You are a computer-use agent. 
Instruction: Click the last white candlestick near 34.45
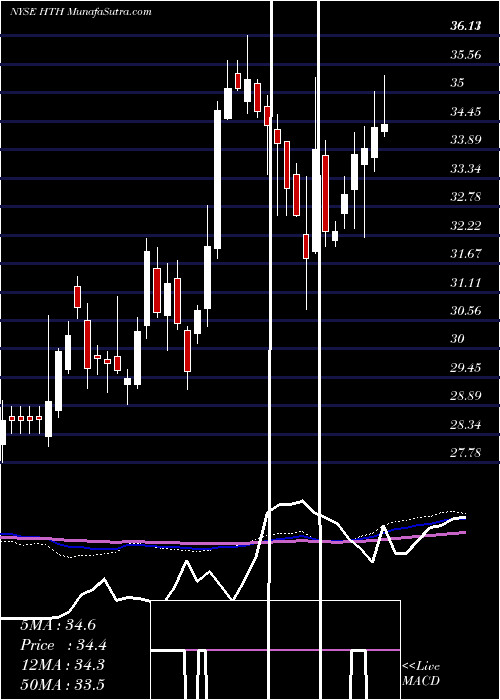384,128
